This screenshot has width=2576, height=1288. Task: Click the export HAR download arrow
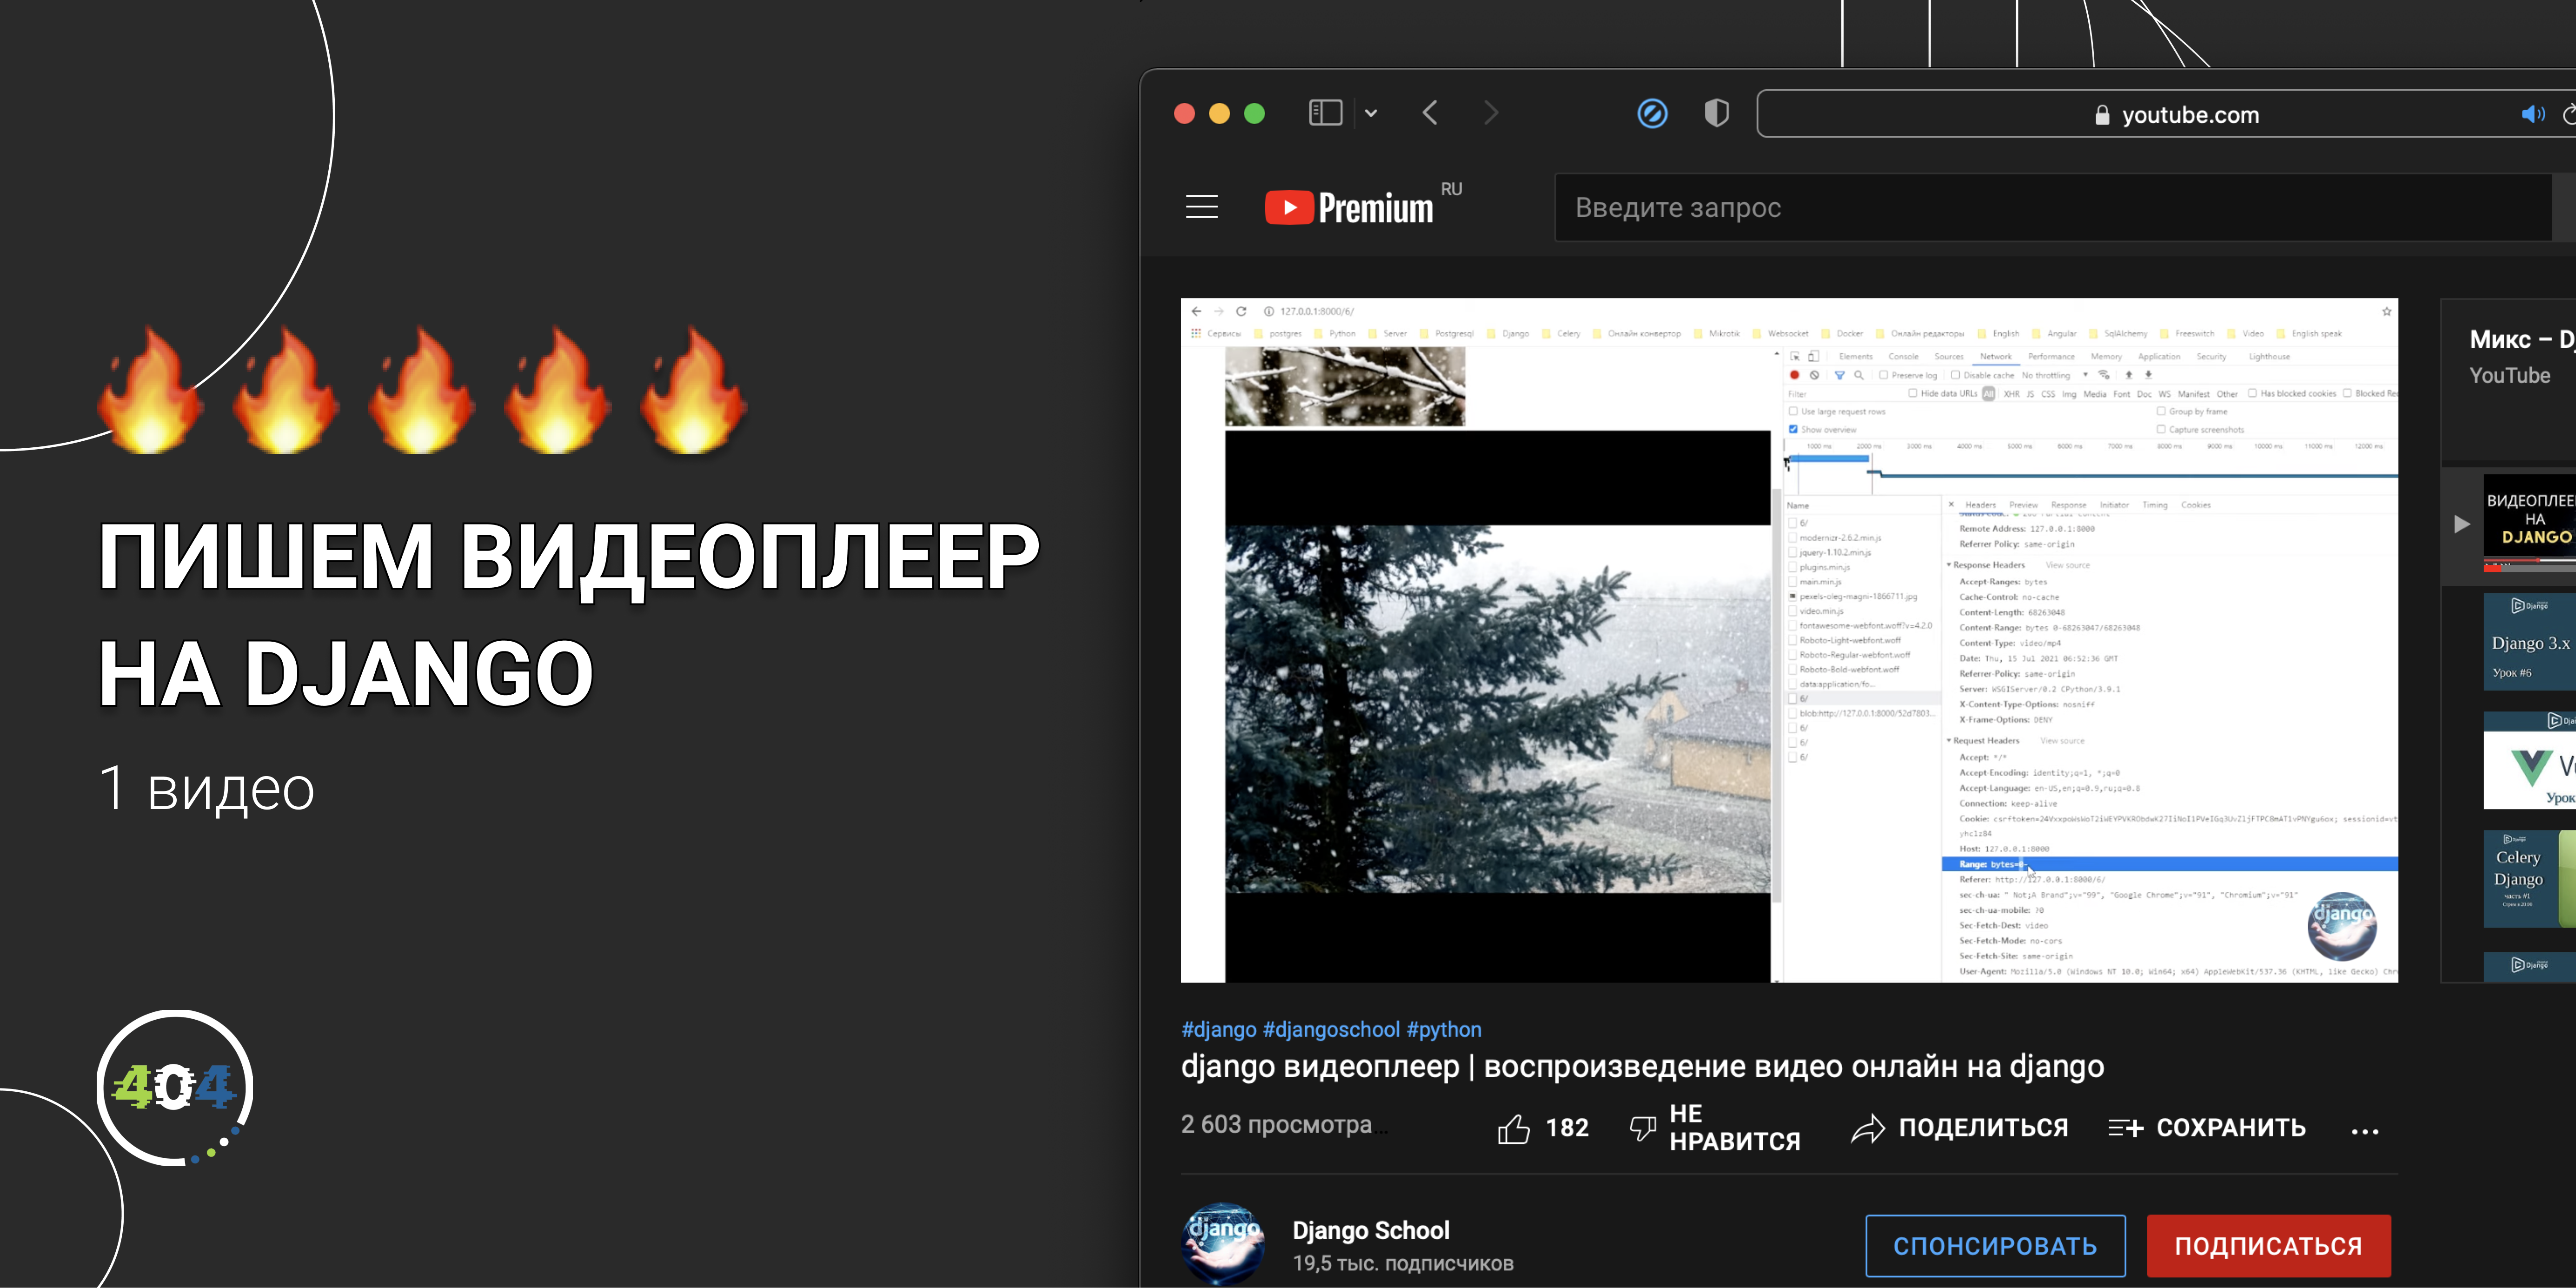point(2148,375)
